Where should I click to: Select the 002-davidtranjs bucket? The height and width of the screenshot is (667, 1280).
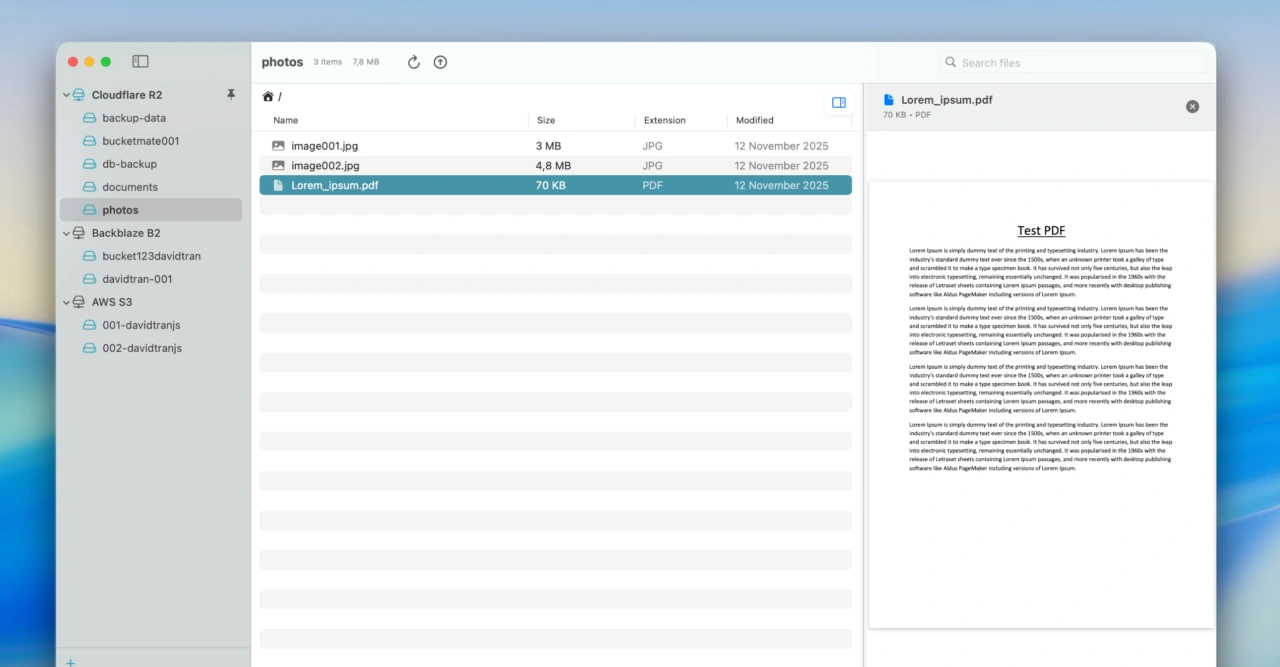coord(141,348)
